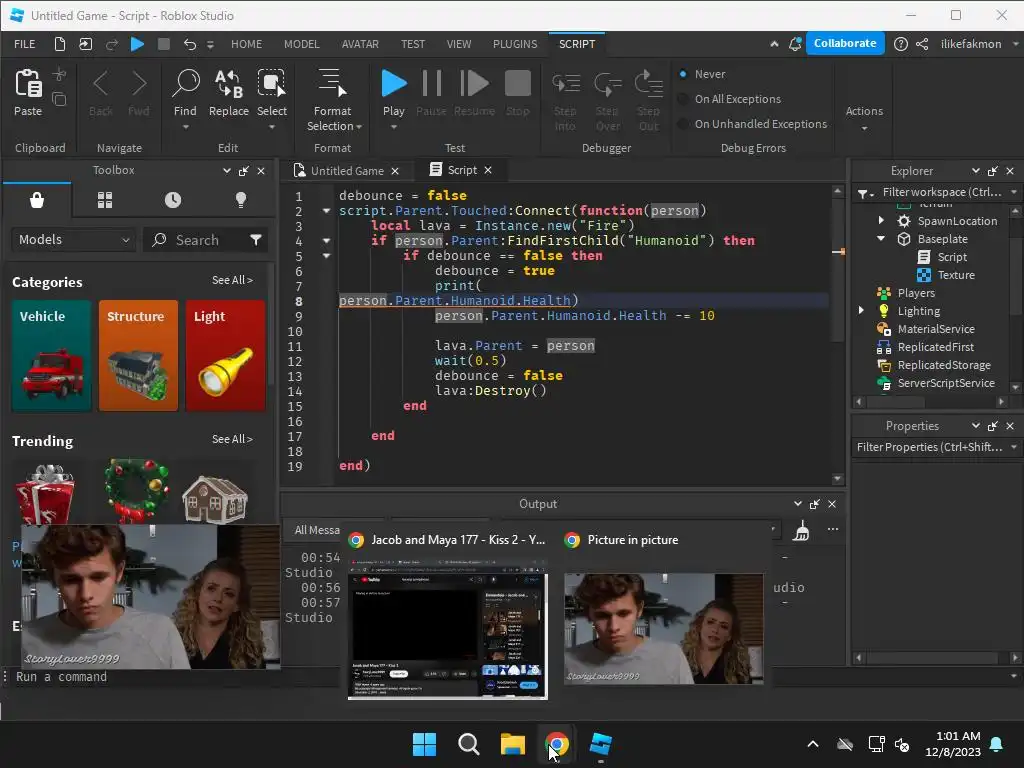
Task: Open the Play button dropdown arrow
Action: pyautogui.click(x=394, y=127)
